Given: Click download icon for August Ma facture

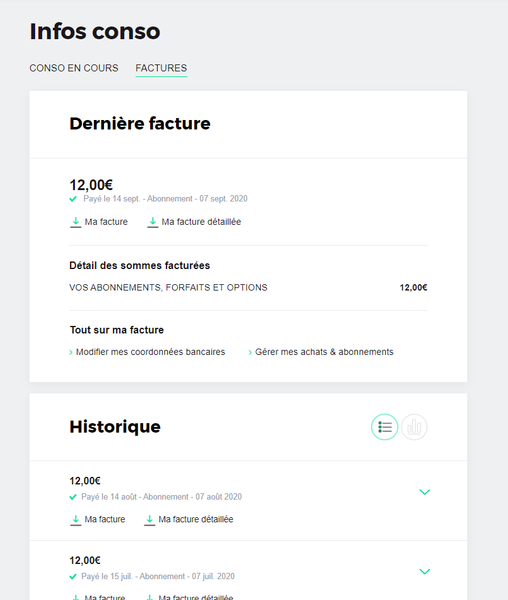Looking at the screenshot, I should (76, 520).
